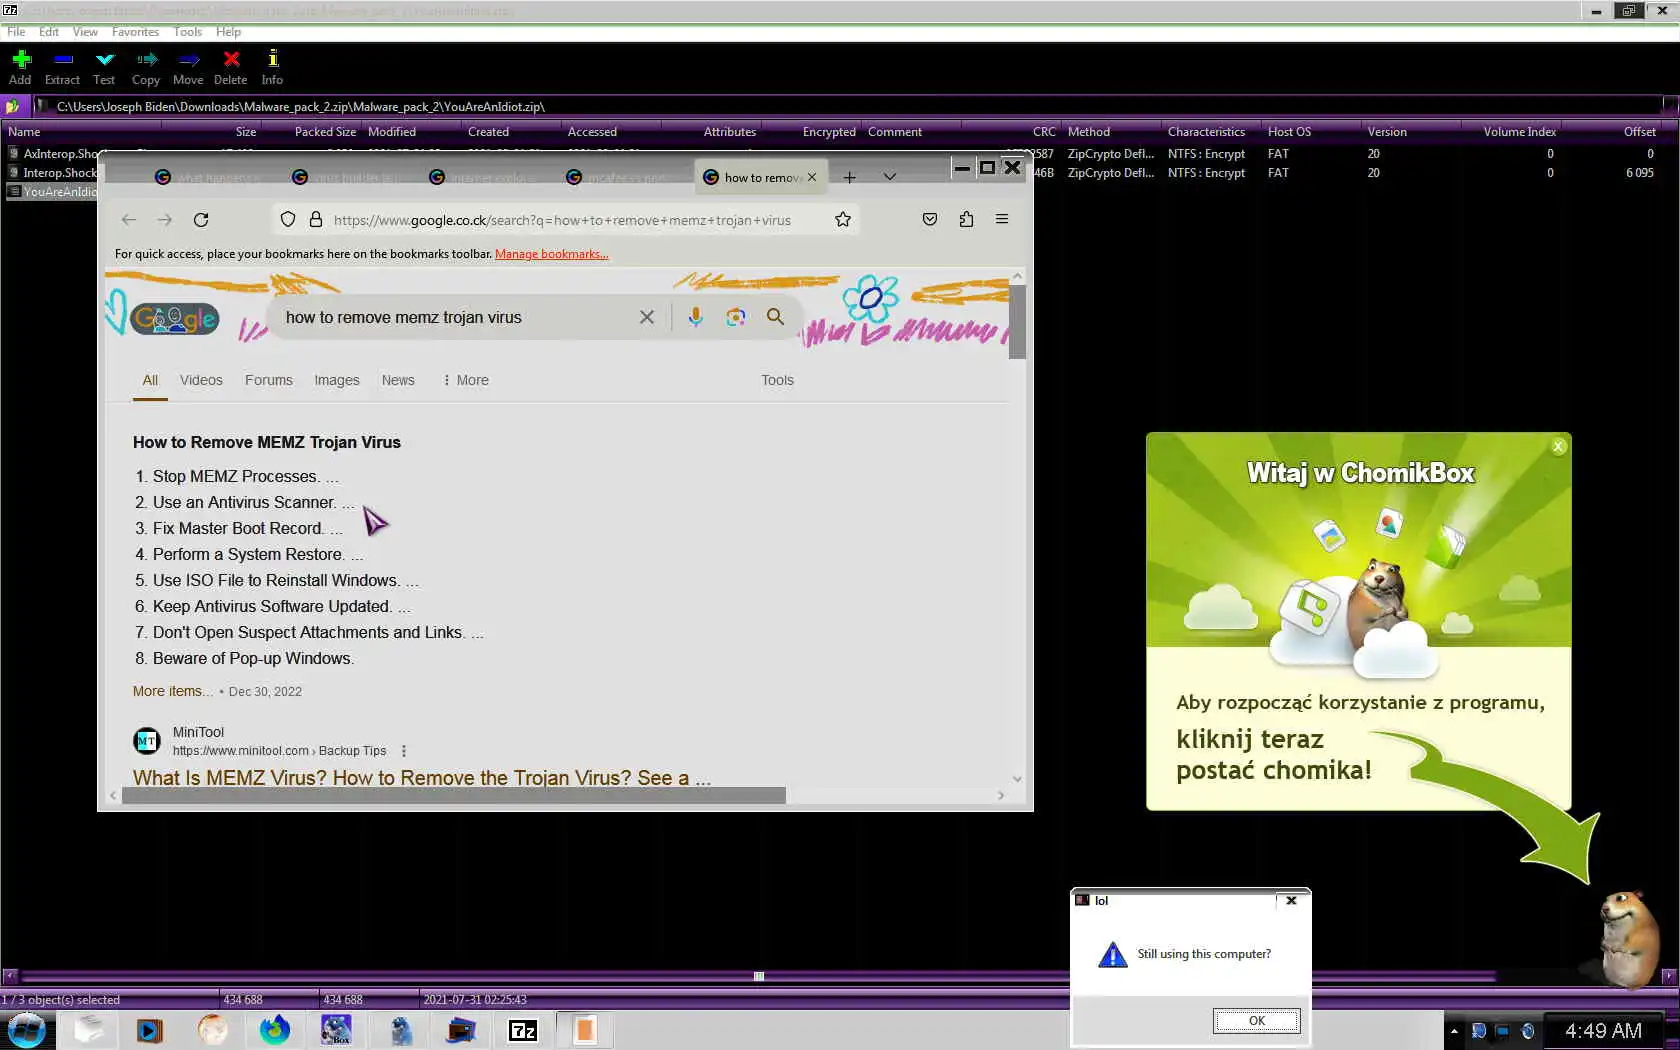Close the 'how to remov' tab
The height and width of the screenshot is (1050, 1680).
pos(812,177)
